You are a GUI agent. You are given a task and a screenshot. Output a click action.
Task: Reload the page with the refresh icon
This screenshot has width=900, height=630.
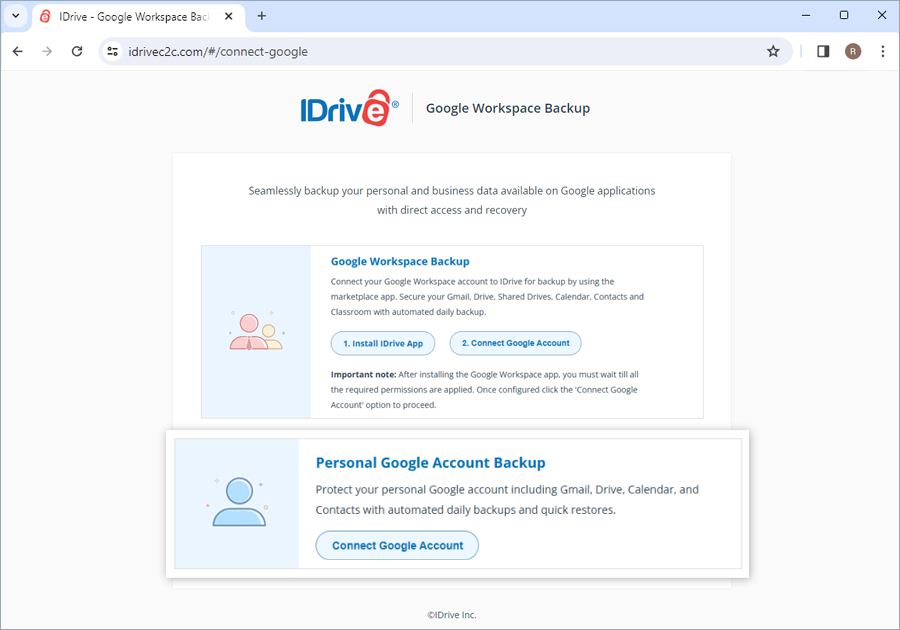tap(77, 52)
